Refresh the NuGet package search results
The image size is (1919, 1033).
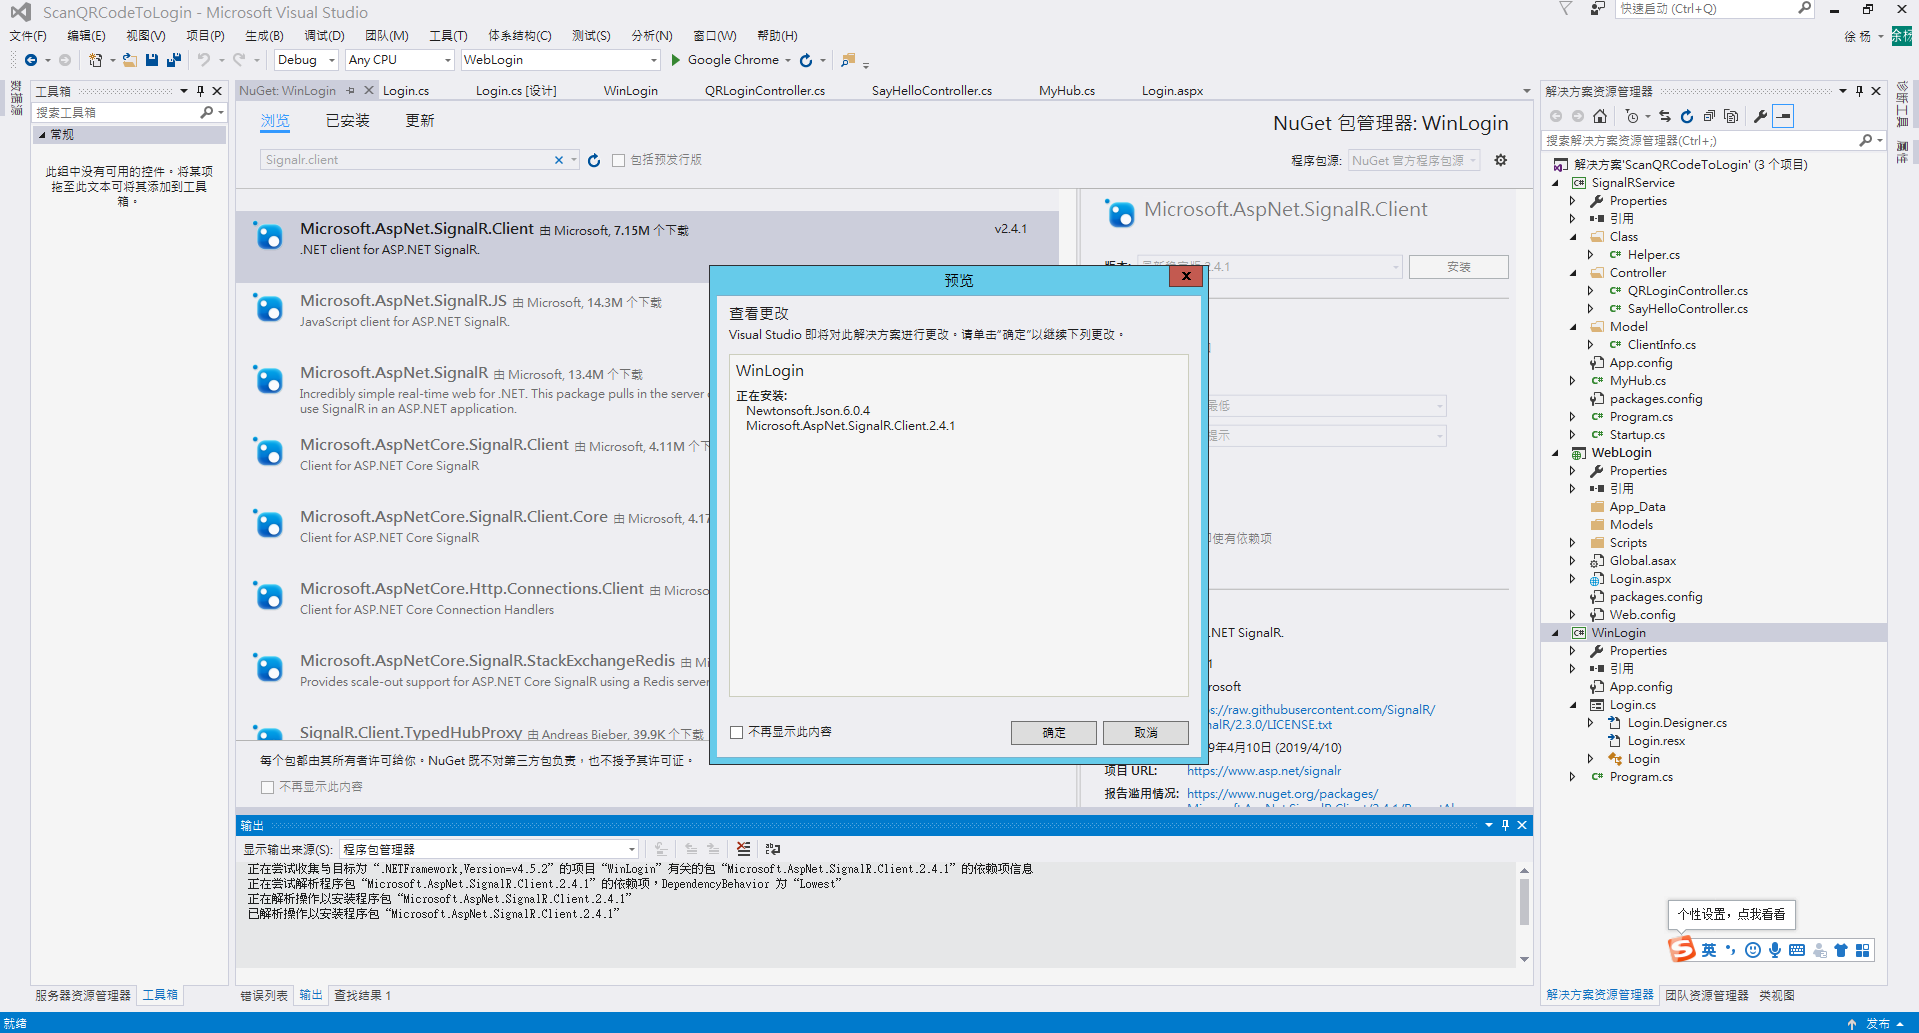coord(594,160)
